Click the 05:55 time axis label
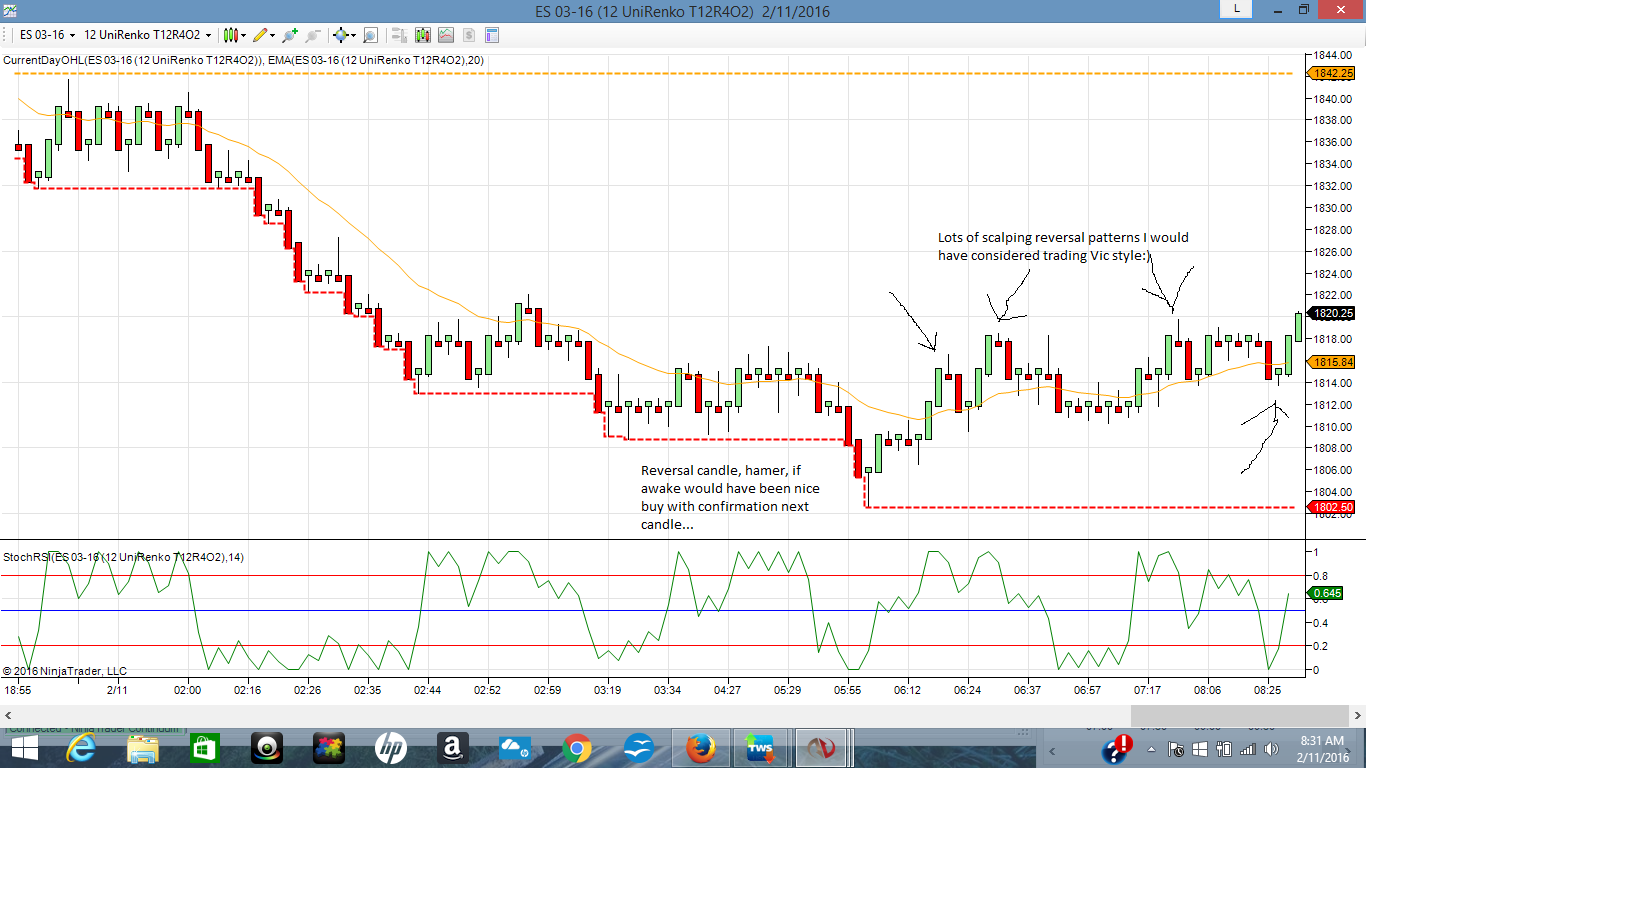This screenshot has height=920, width=1638. 847,690
